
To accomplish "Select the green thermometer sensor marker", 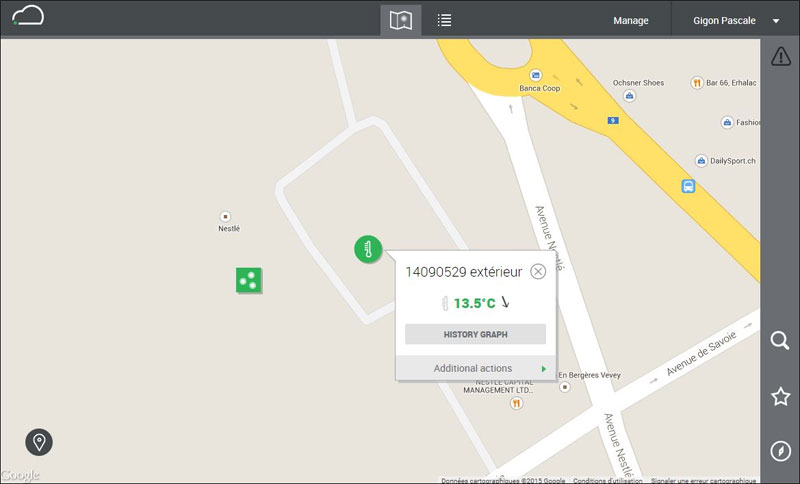I will [x=368, y=249].
